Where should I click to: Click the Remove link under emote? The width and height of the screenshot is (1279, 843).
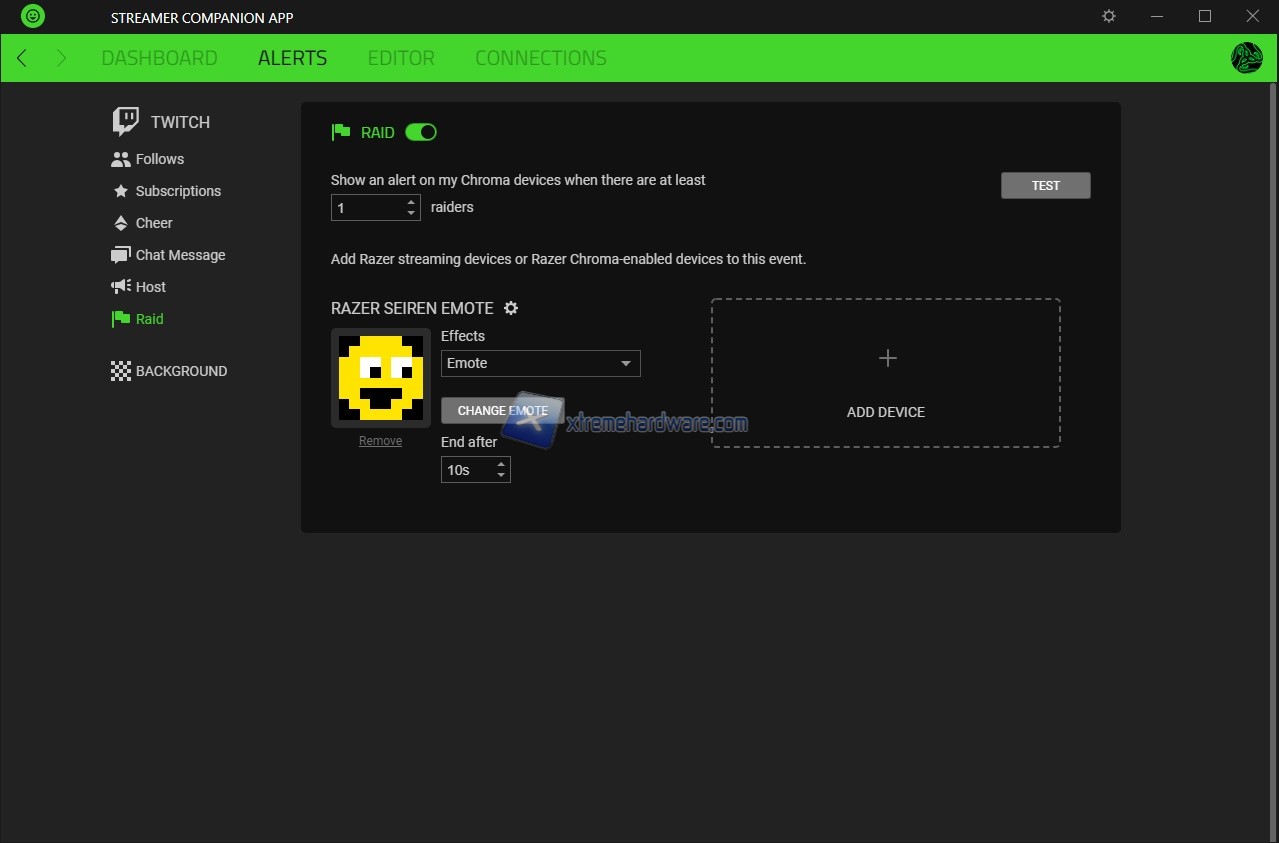click(380, 441)
